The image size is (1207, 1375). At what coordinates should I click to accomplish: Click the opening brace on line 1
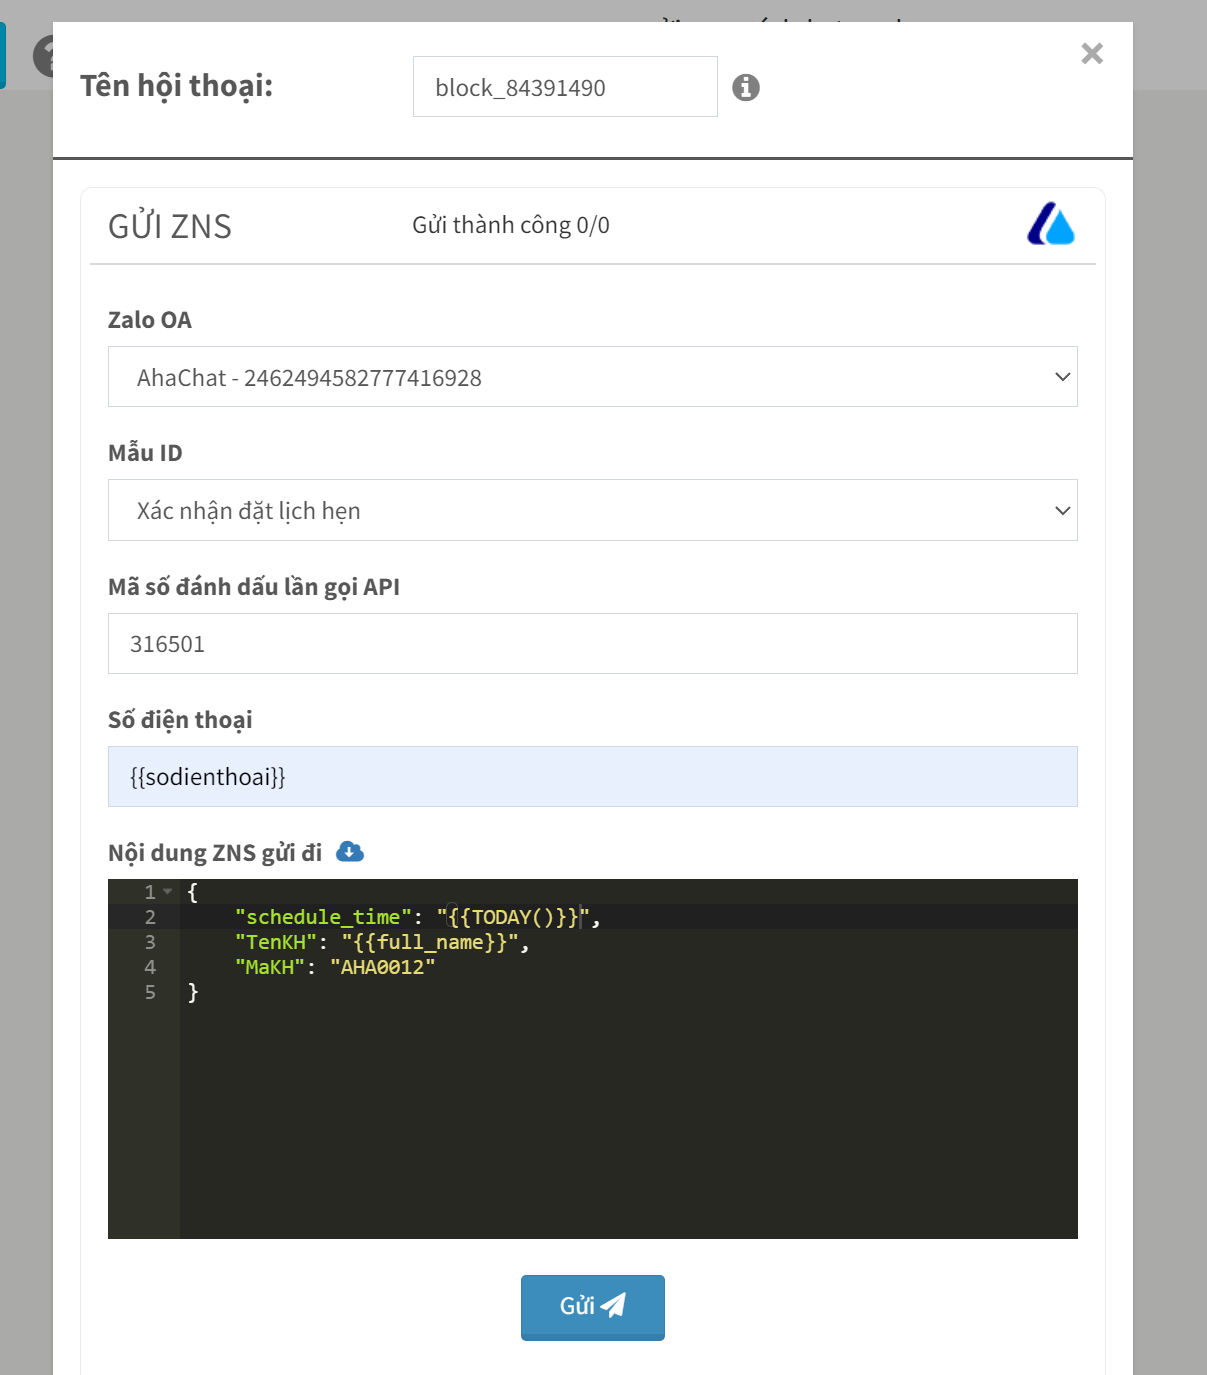(x=193, y=892)
